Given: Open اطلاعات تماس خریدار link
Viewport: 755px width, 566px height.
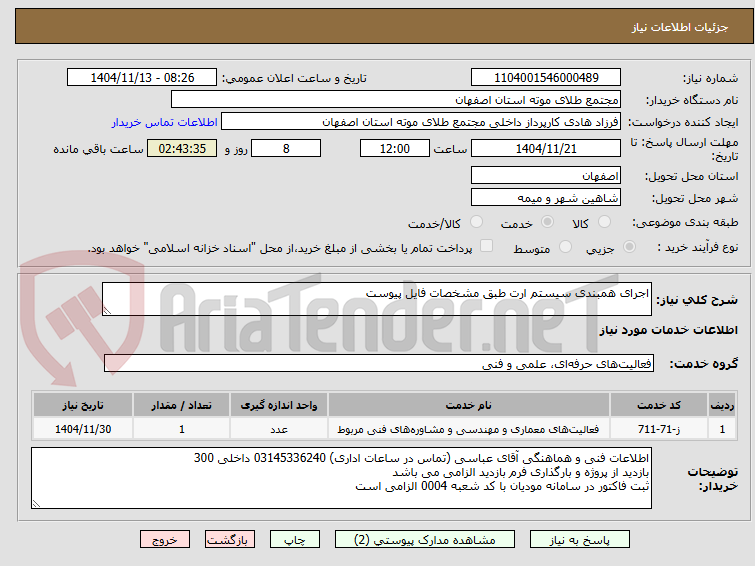Looking at the screenshot, I should pos(165,122).
